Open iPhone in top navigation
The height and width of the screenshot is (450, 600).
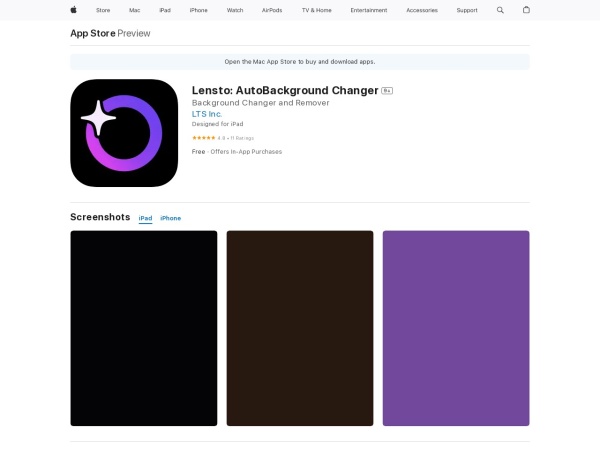tap(198, 10)
